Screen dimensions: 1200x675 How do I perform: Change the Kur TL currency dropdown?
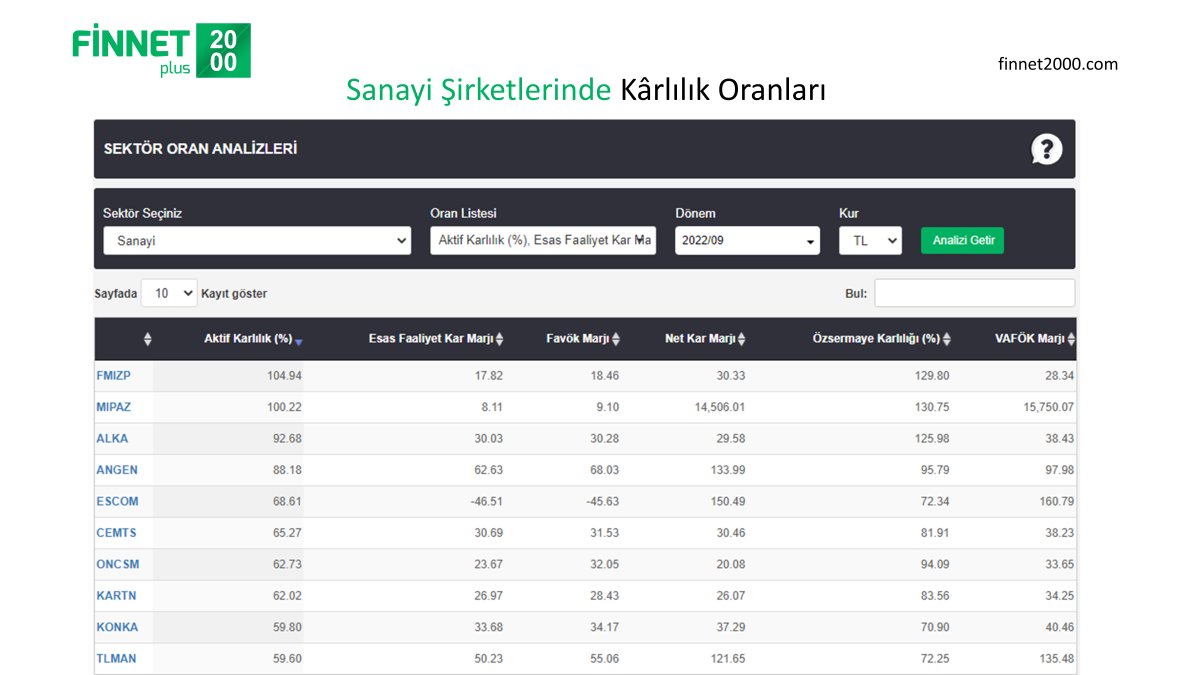click(x=870, y=241)
